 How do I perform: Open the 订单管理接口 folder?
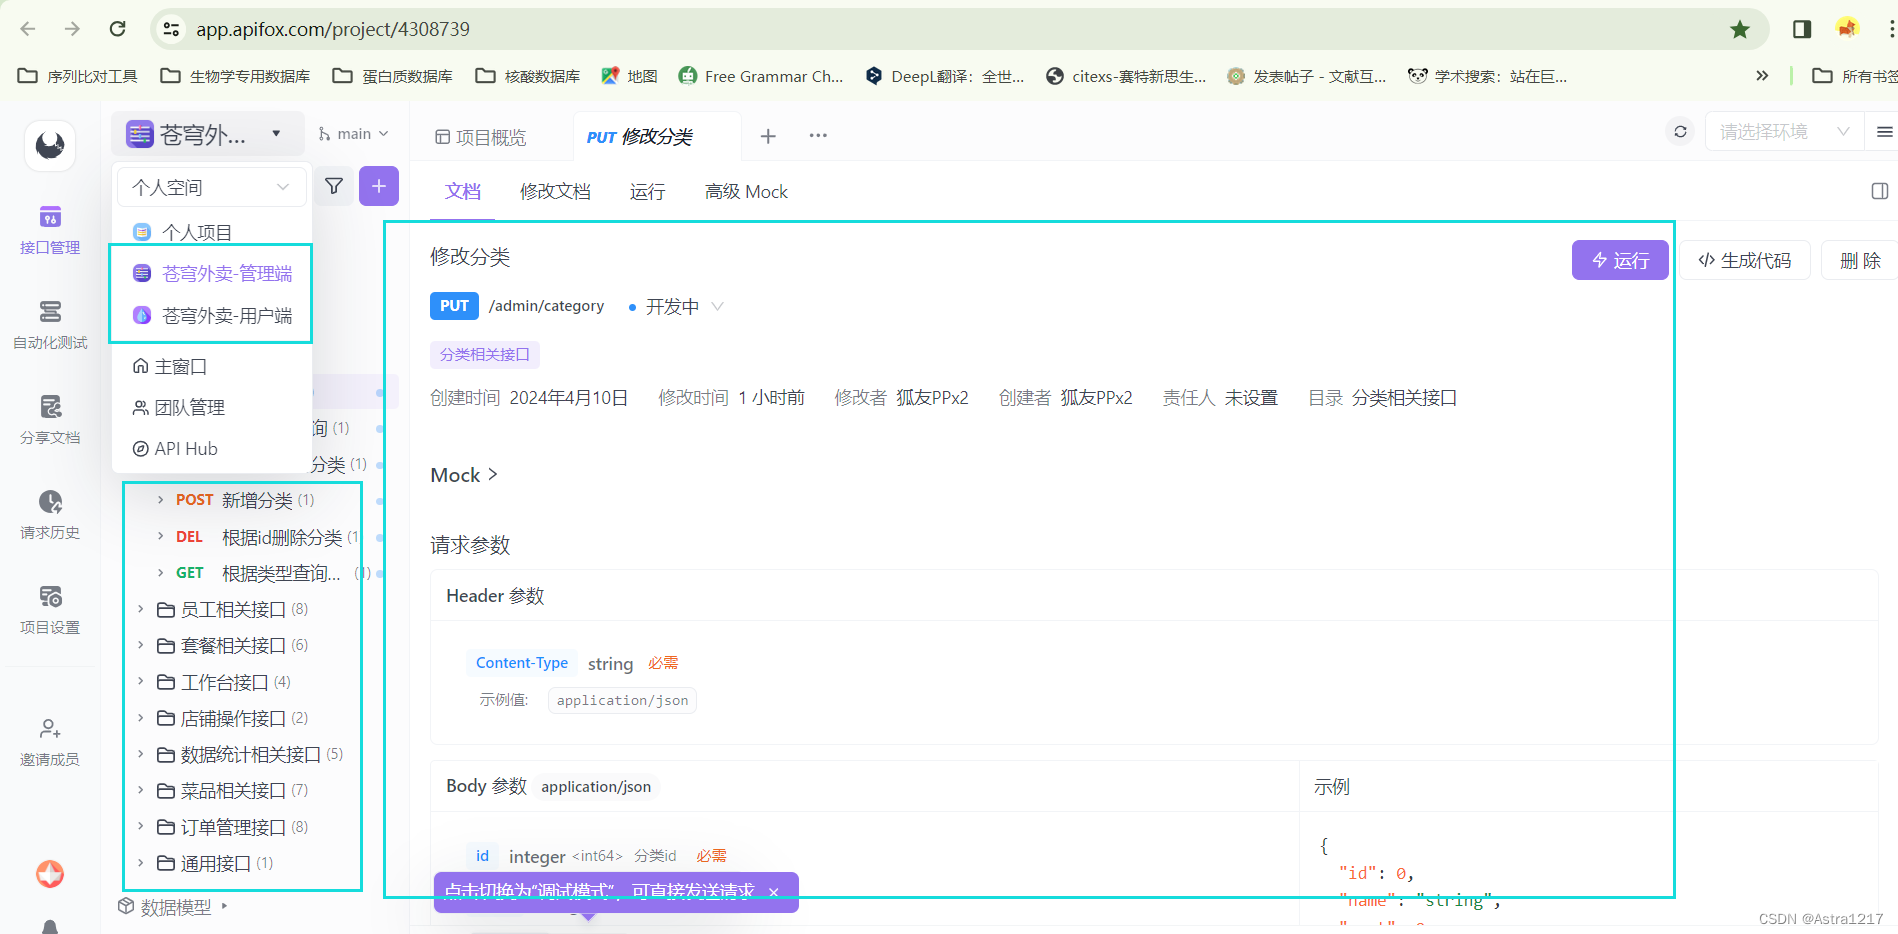click(x=232, y=827)
